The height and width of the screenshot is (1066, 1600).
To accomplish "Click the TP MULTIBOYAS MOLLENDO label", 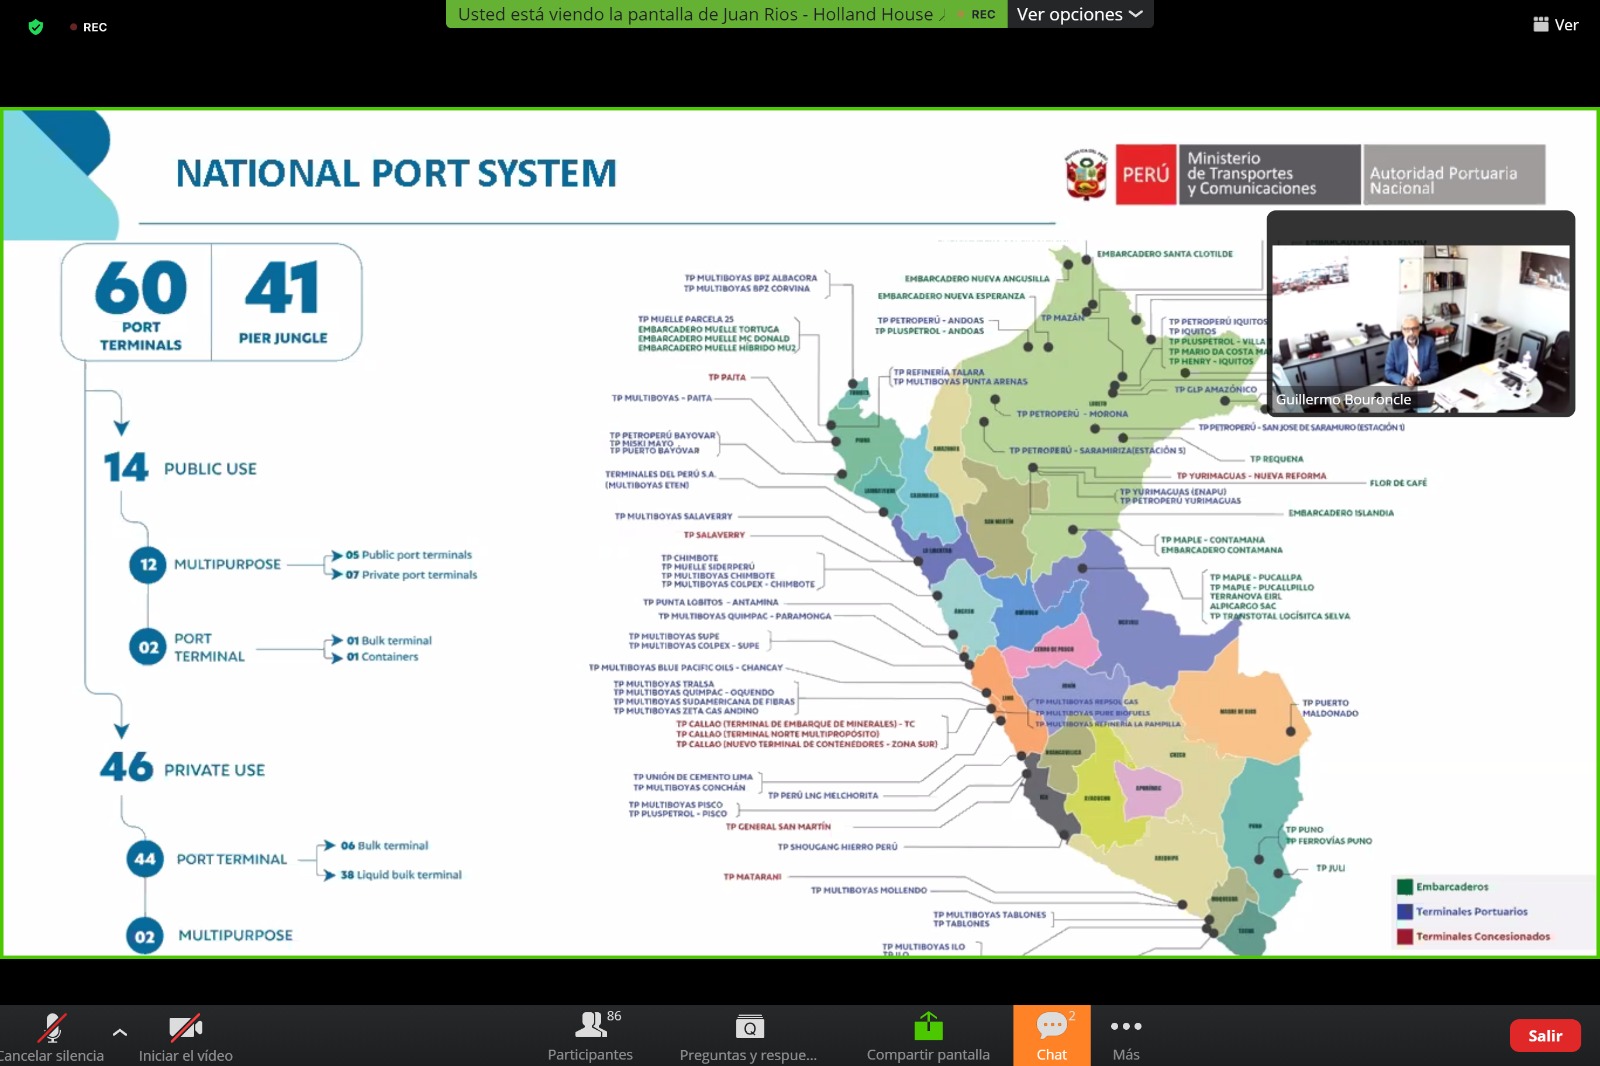I will pos(869,890).
